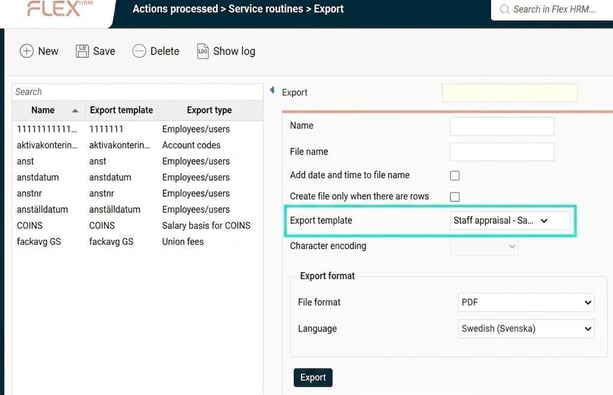Sort by Export type column header

tap(209, 110)
